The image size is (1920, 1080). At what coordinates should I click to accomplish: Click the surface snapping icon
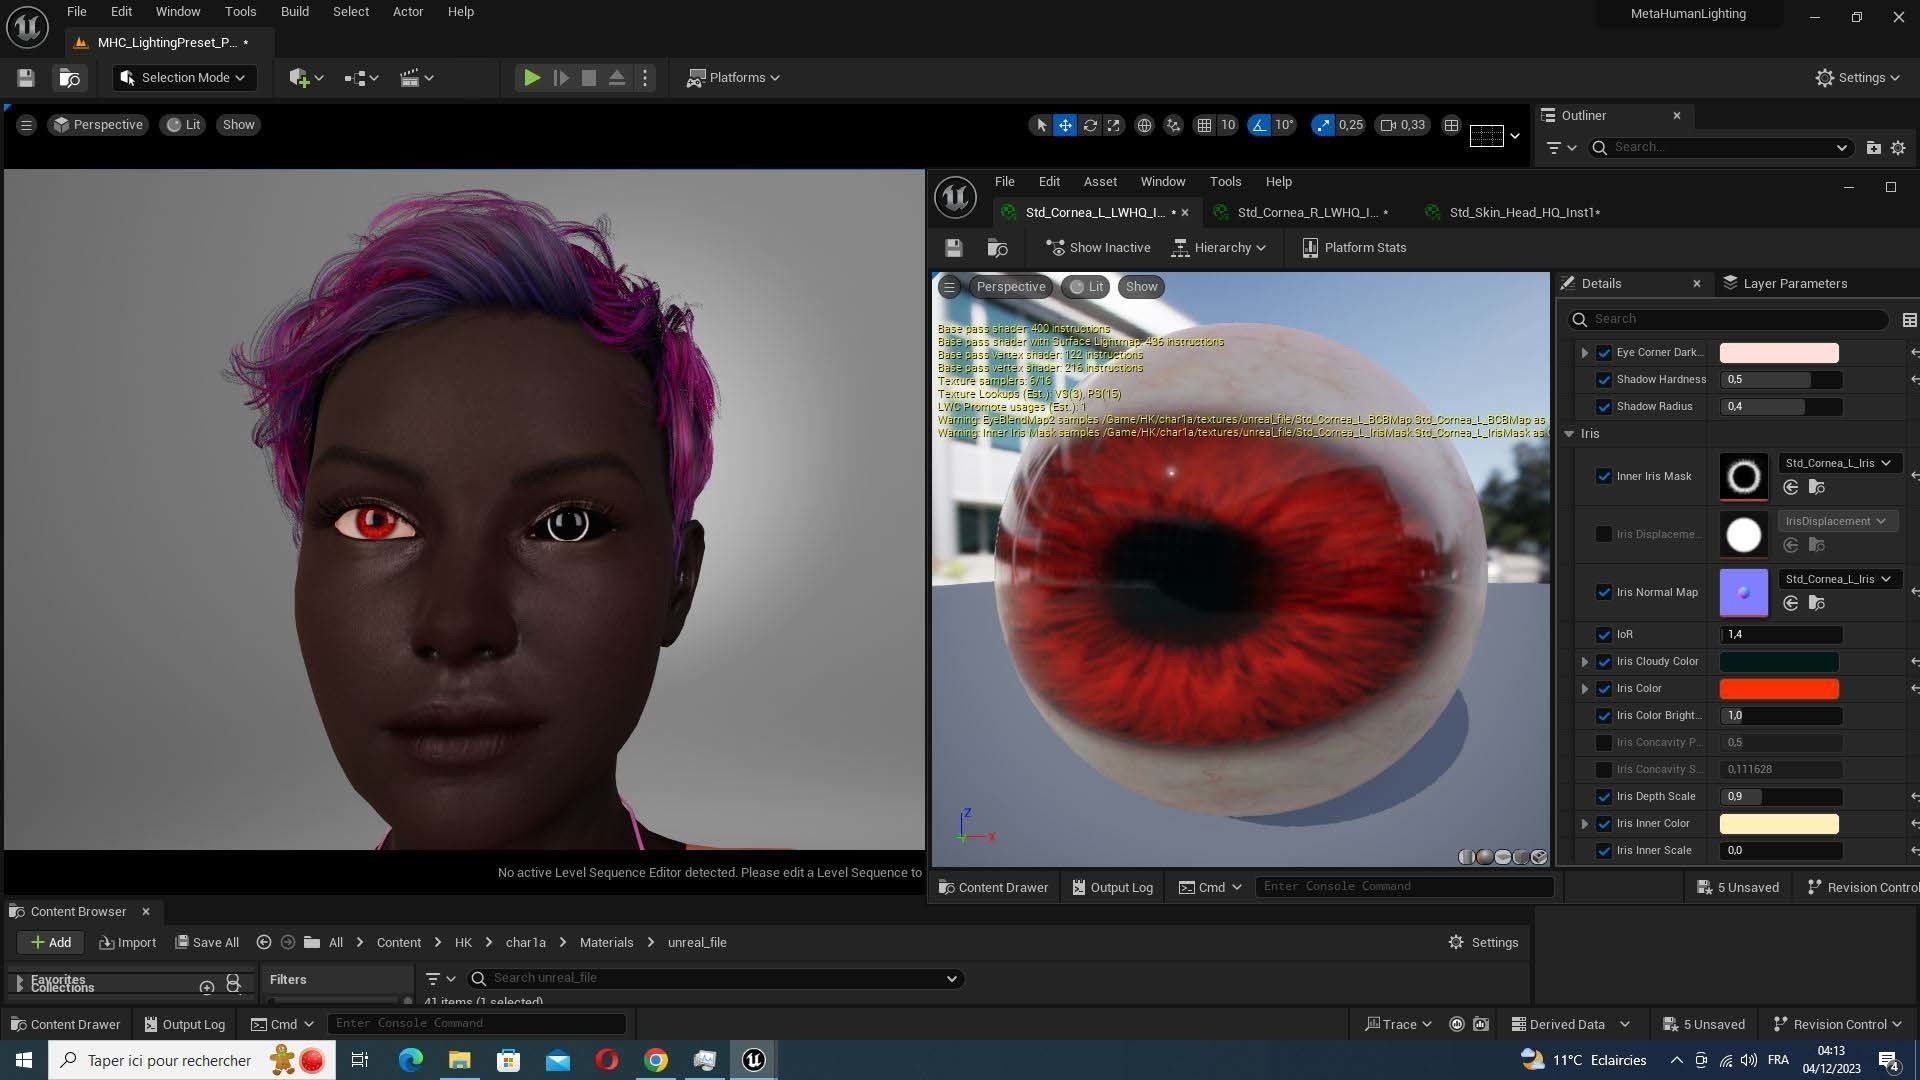(1173, 125)
